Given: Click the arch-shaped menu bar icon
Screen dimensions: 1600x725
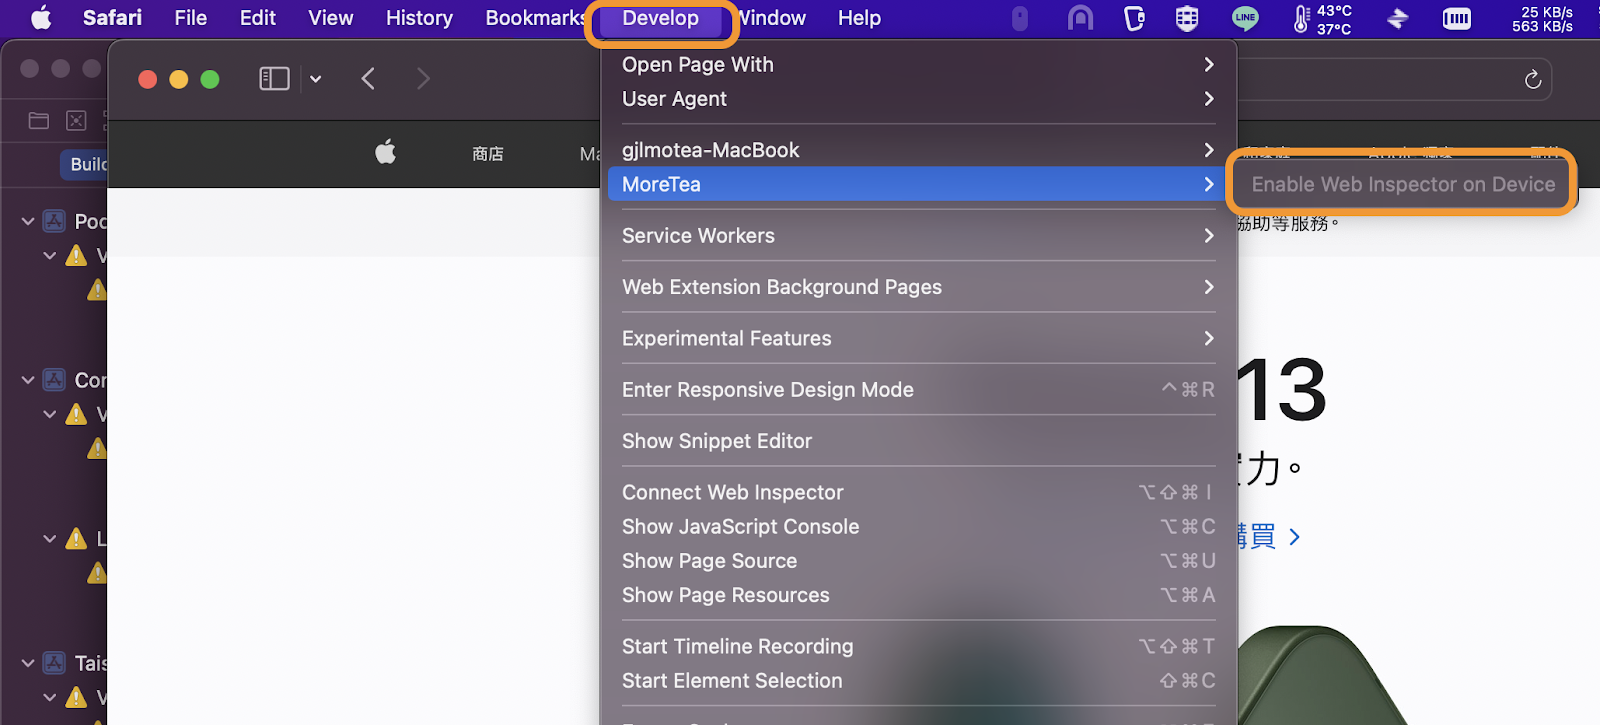Looking at the screenshot, I should (x=1080, y=18).
